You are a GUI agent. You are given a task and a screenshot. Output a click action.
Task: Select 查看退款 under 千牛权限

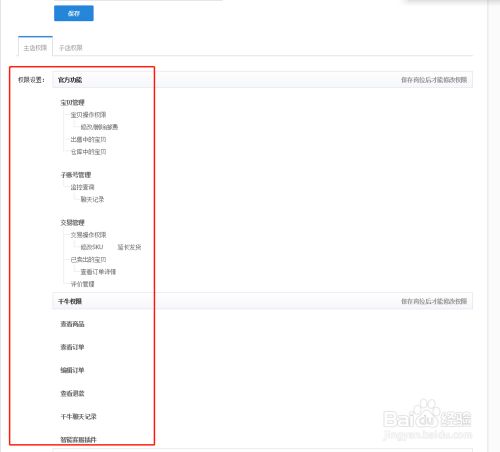(72, 393)
